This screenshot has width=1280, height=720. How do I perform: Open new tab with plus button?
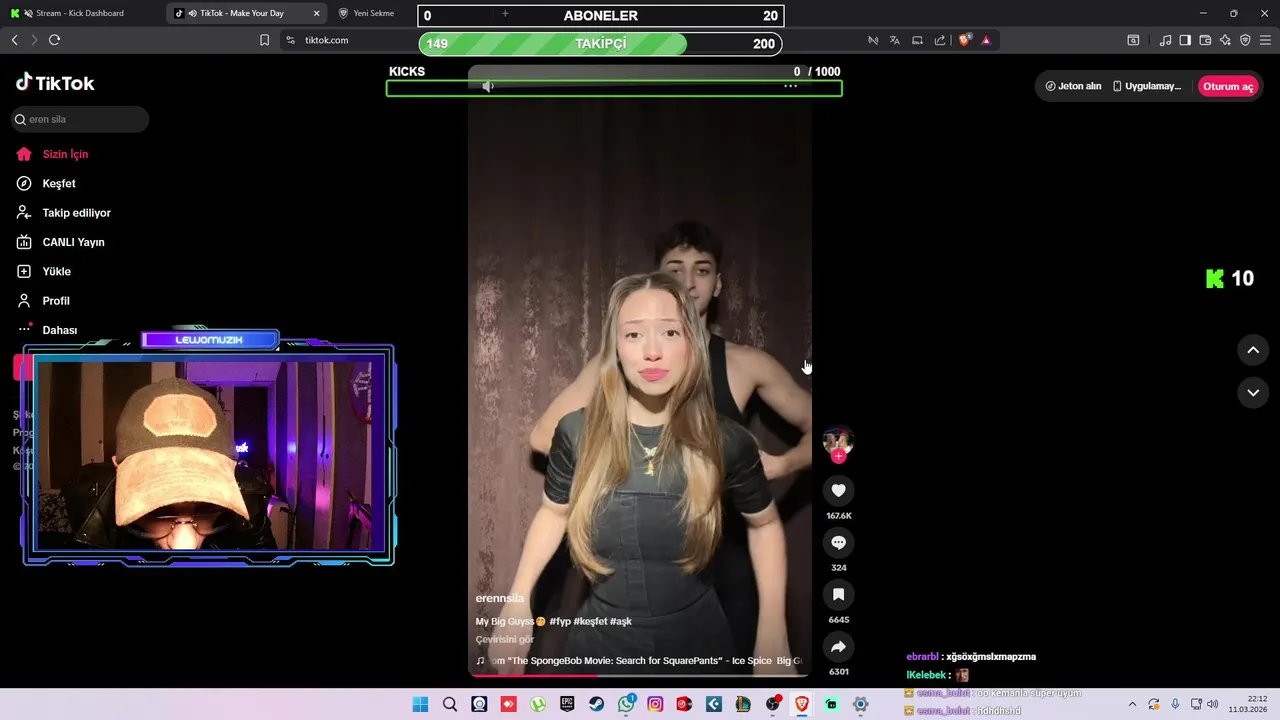[505, 13]
